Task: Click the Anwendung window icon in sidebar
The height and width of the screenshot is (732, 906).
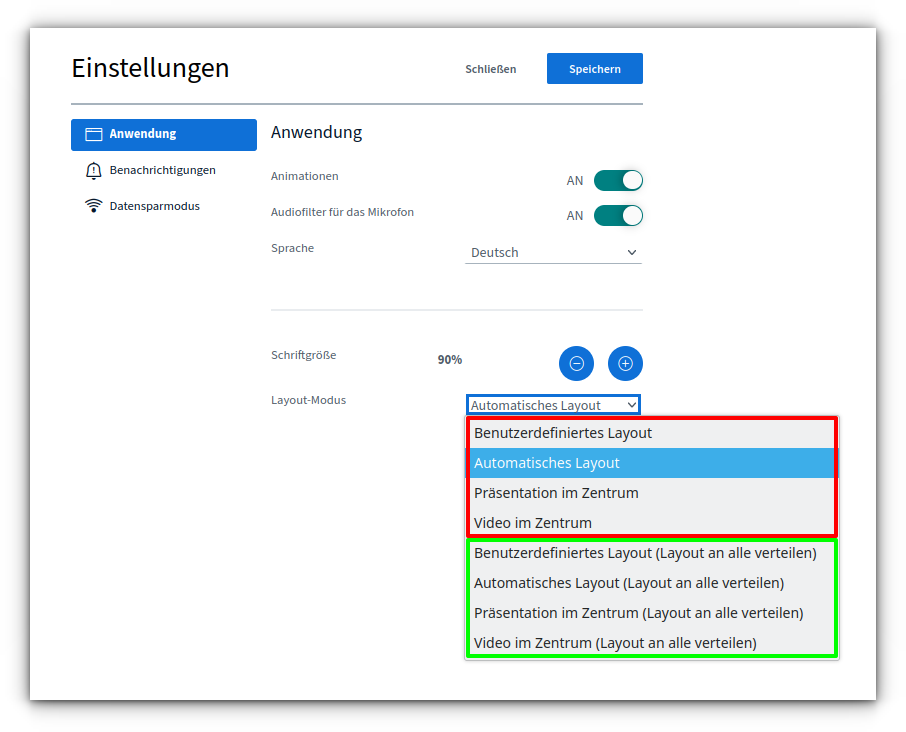Action: [x=94, y=135]
